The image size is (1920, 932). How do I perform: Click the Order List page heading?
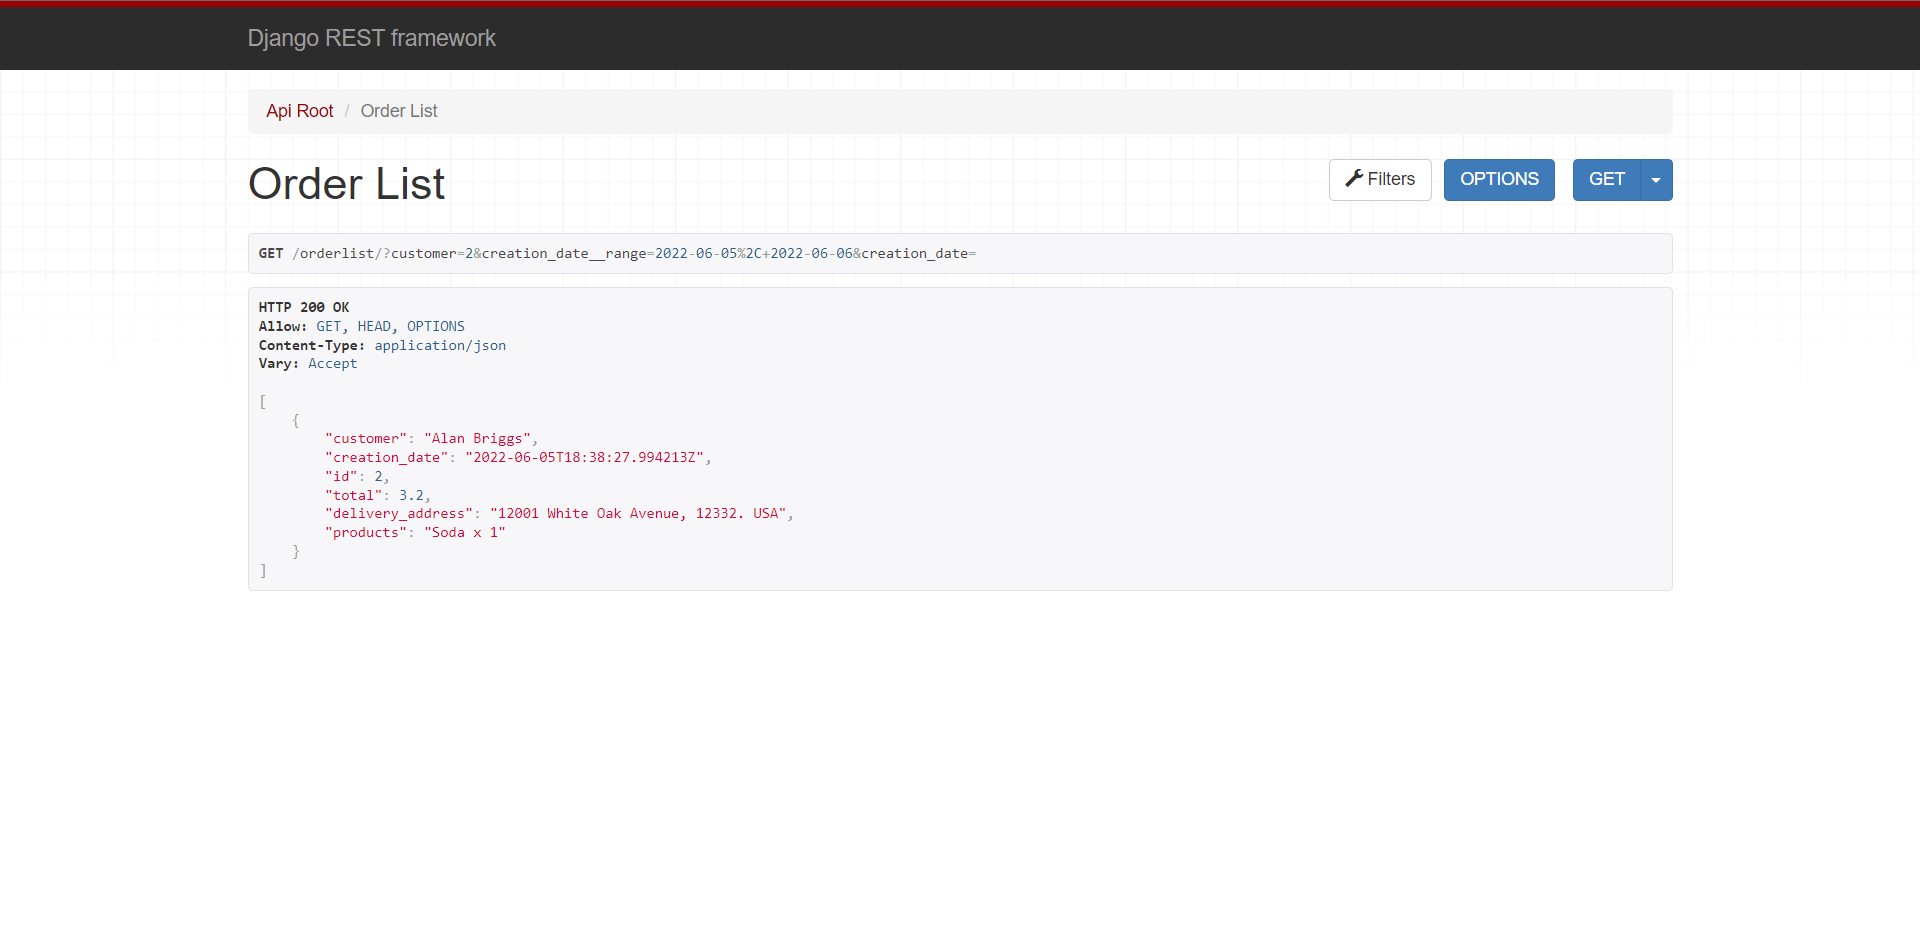(346, 184)
